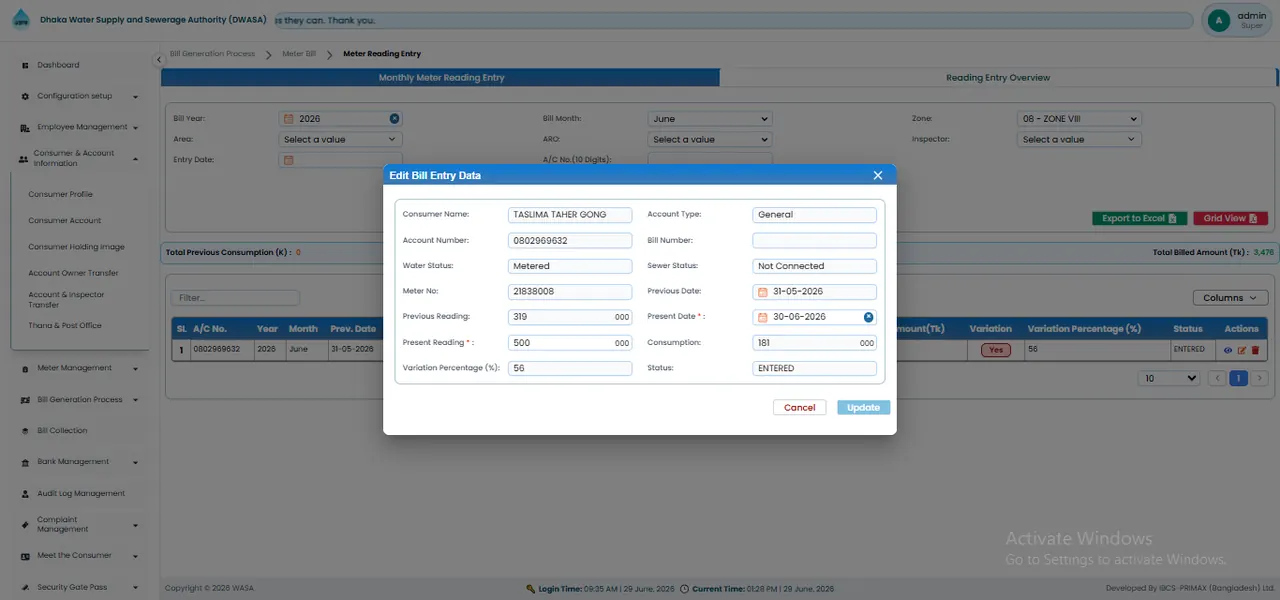Open calendar icon in Entry Date field
1280x600 pixels.
(x=289, y=160)
